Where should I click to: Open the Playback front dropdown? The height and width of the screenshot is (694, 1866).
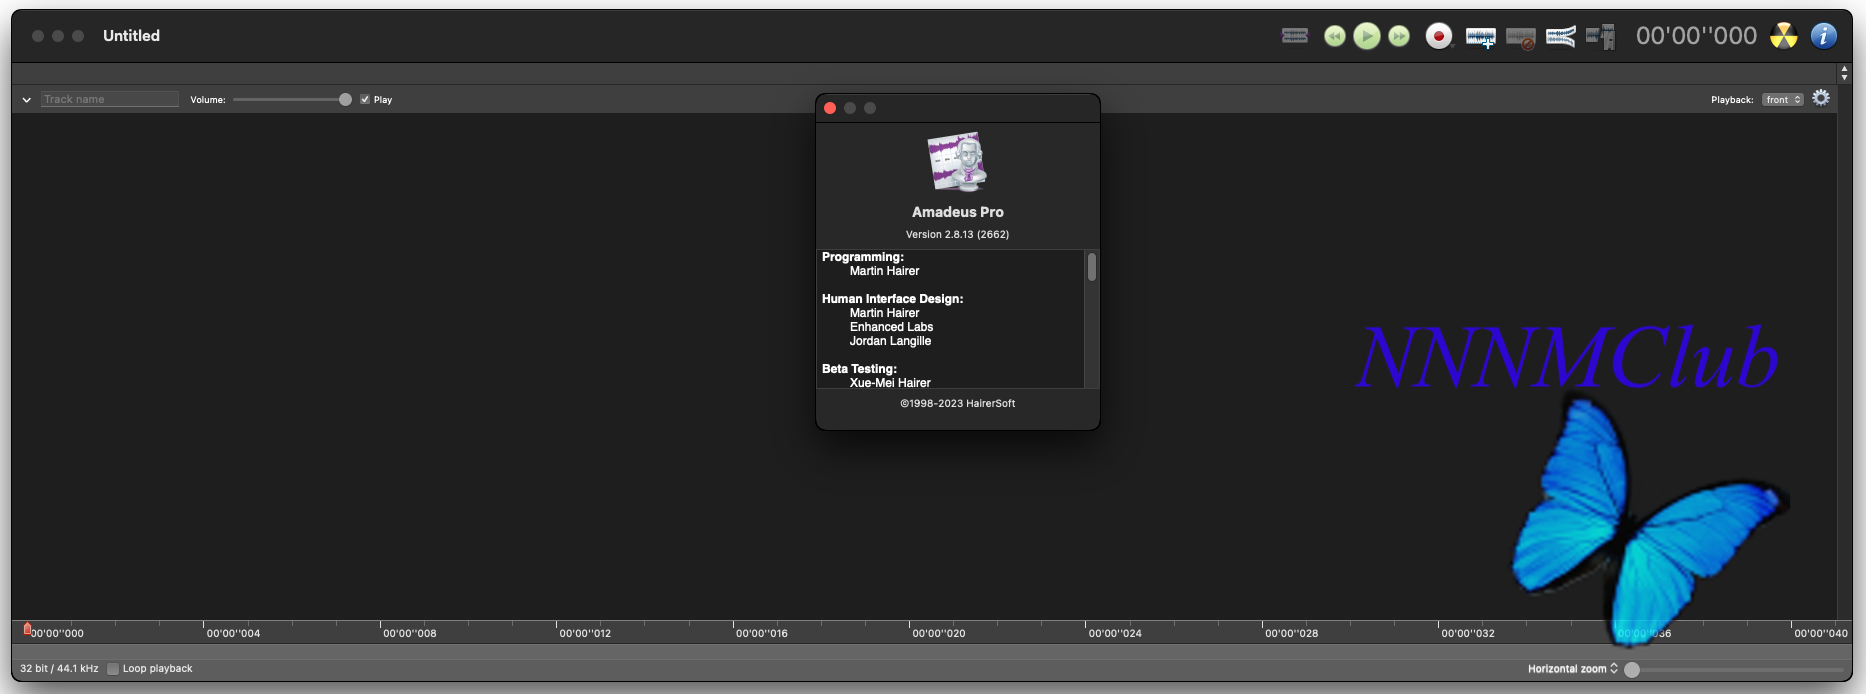click(x=1782, y=100)
